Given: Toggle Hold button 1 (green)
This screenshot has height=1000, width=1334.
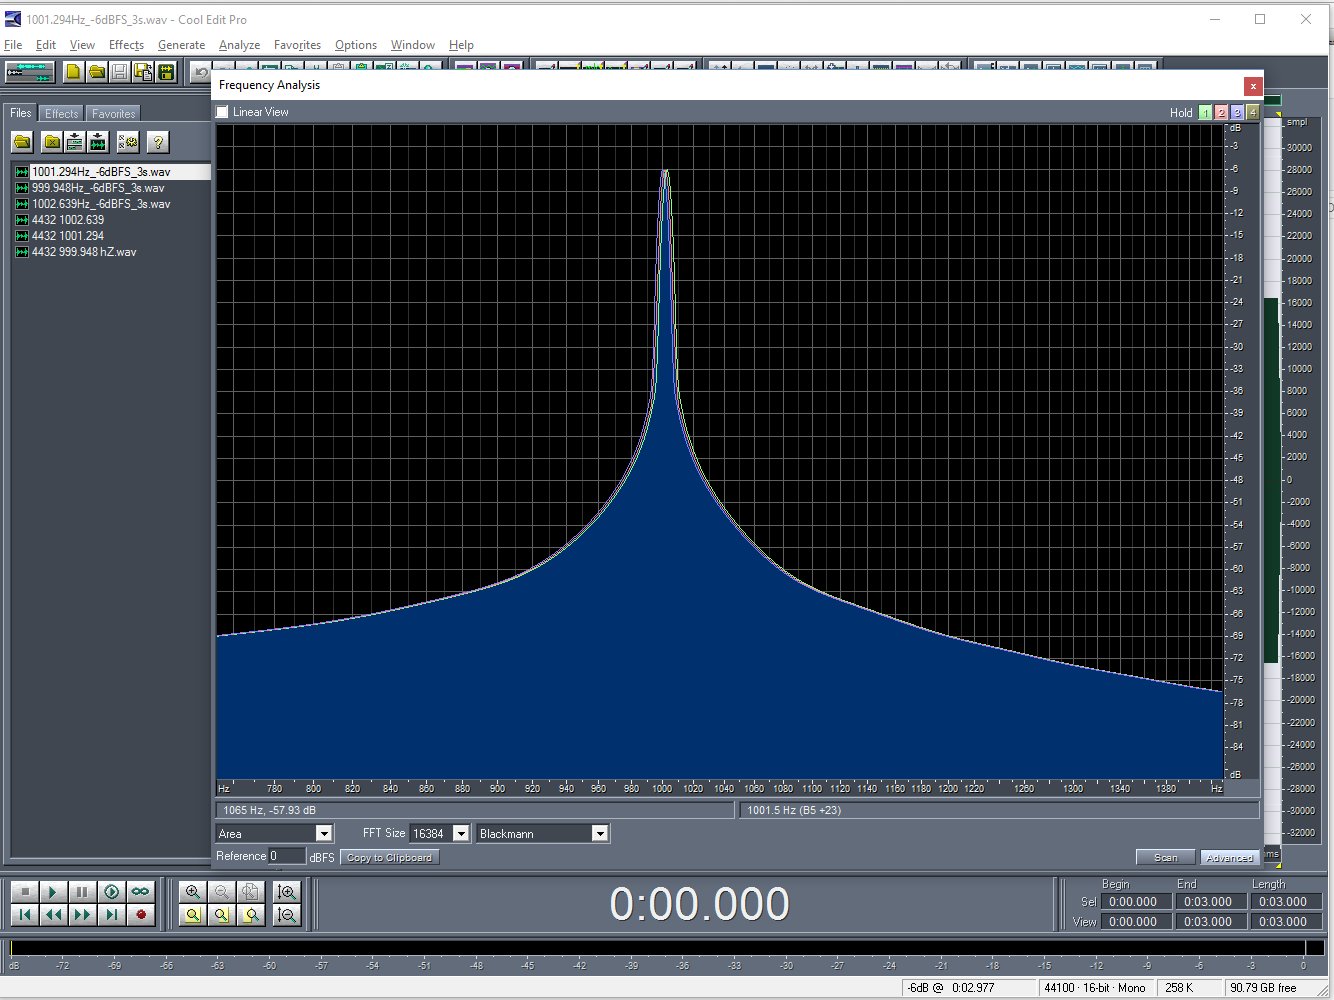Looking at the screenshot, I should pyautogui.click(x=1205, y=112).
